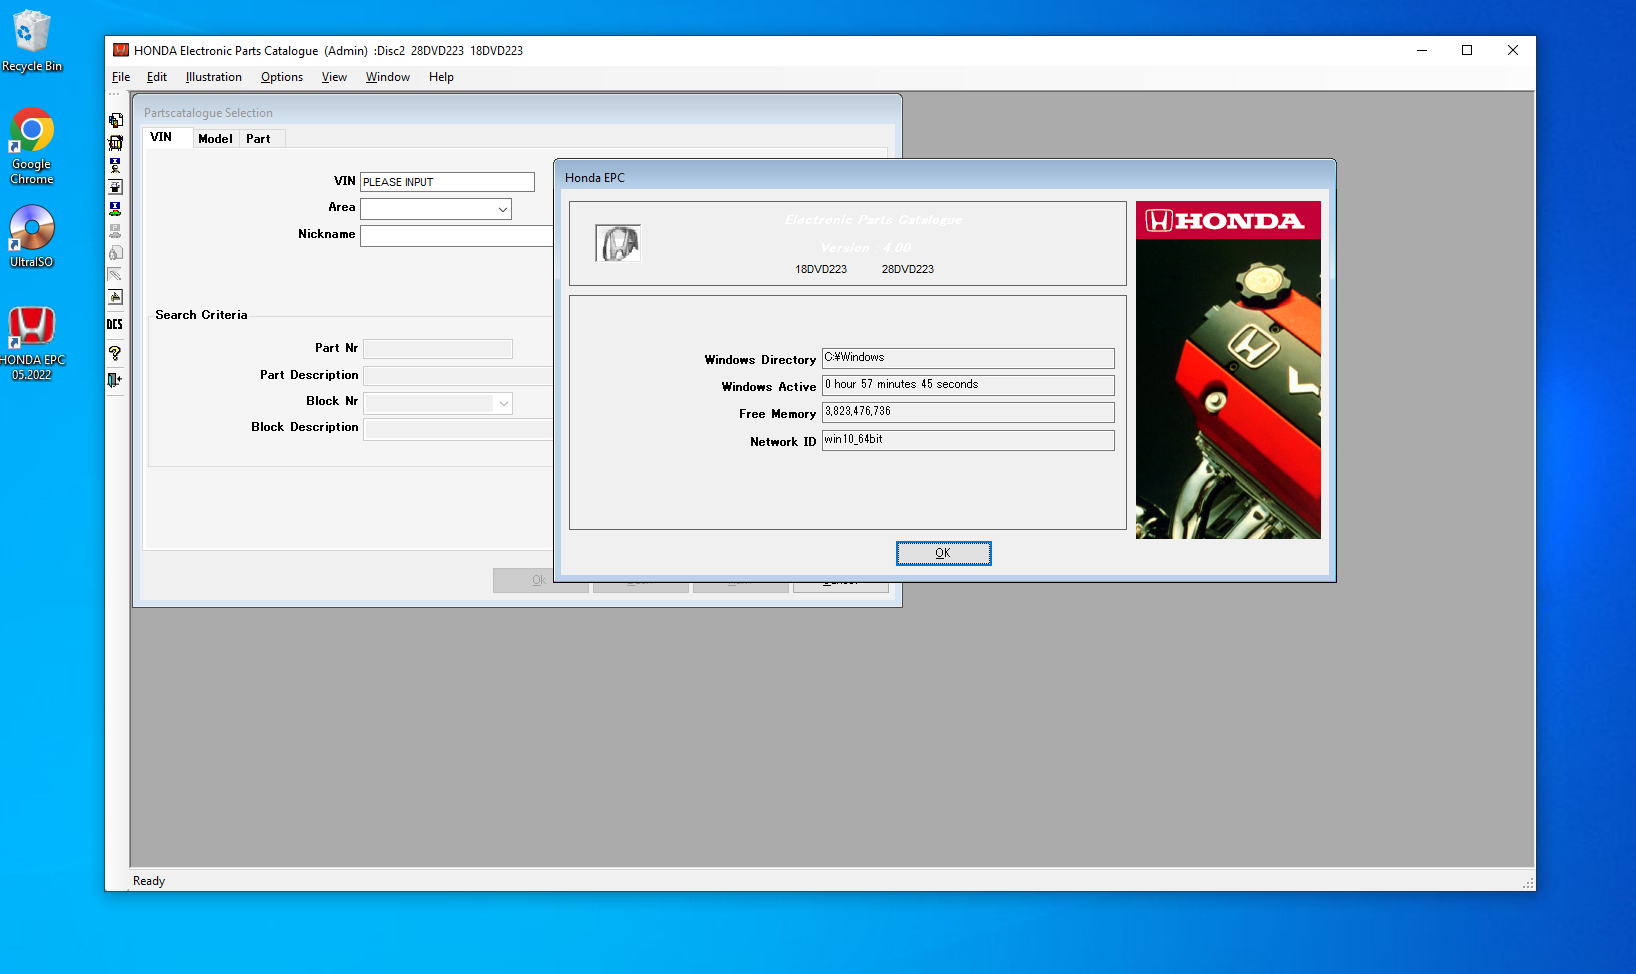This screenshot has height=974, width=1636.
Task: Expand the Area dropdown
Action: (502, 209)
